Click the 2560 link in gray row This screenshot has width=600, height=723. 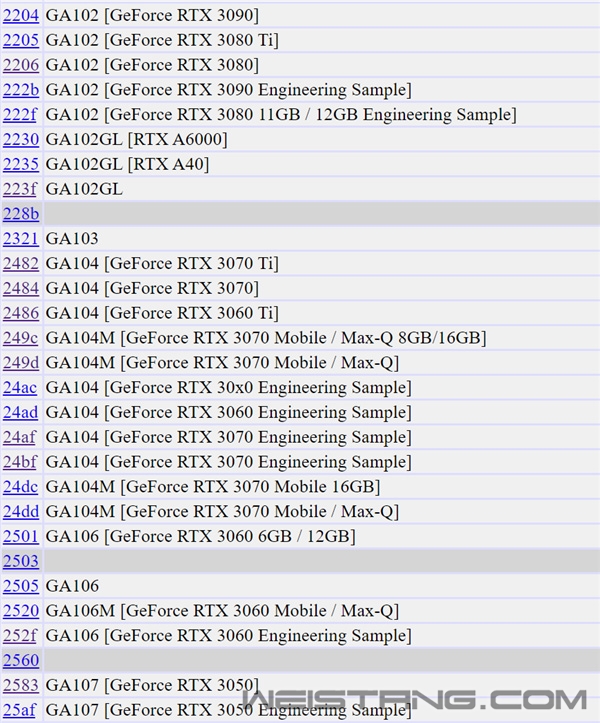pos(20,660)
